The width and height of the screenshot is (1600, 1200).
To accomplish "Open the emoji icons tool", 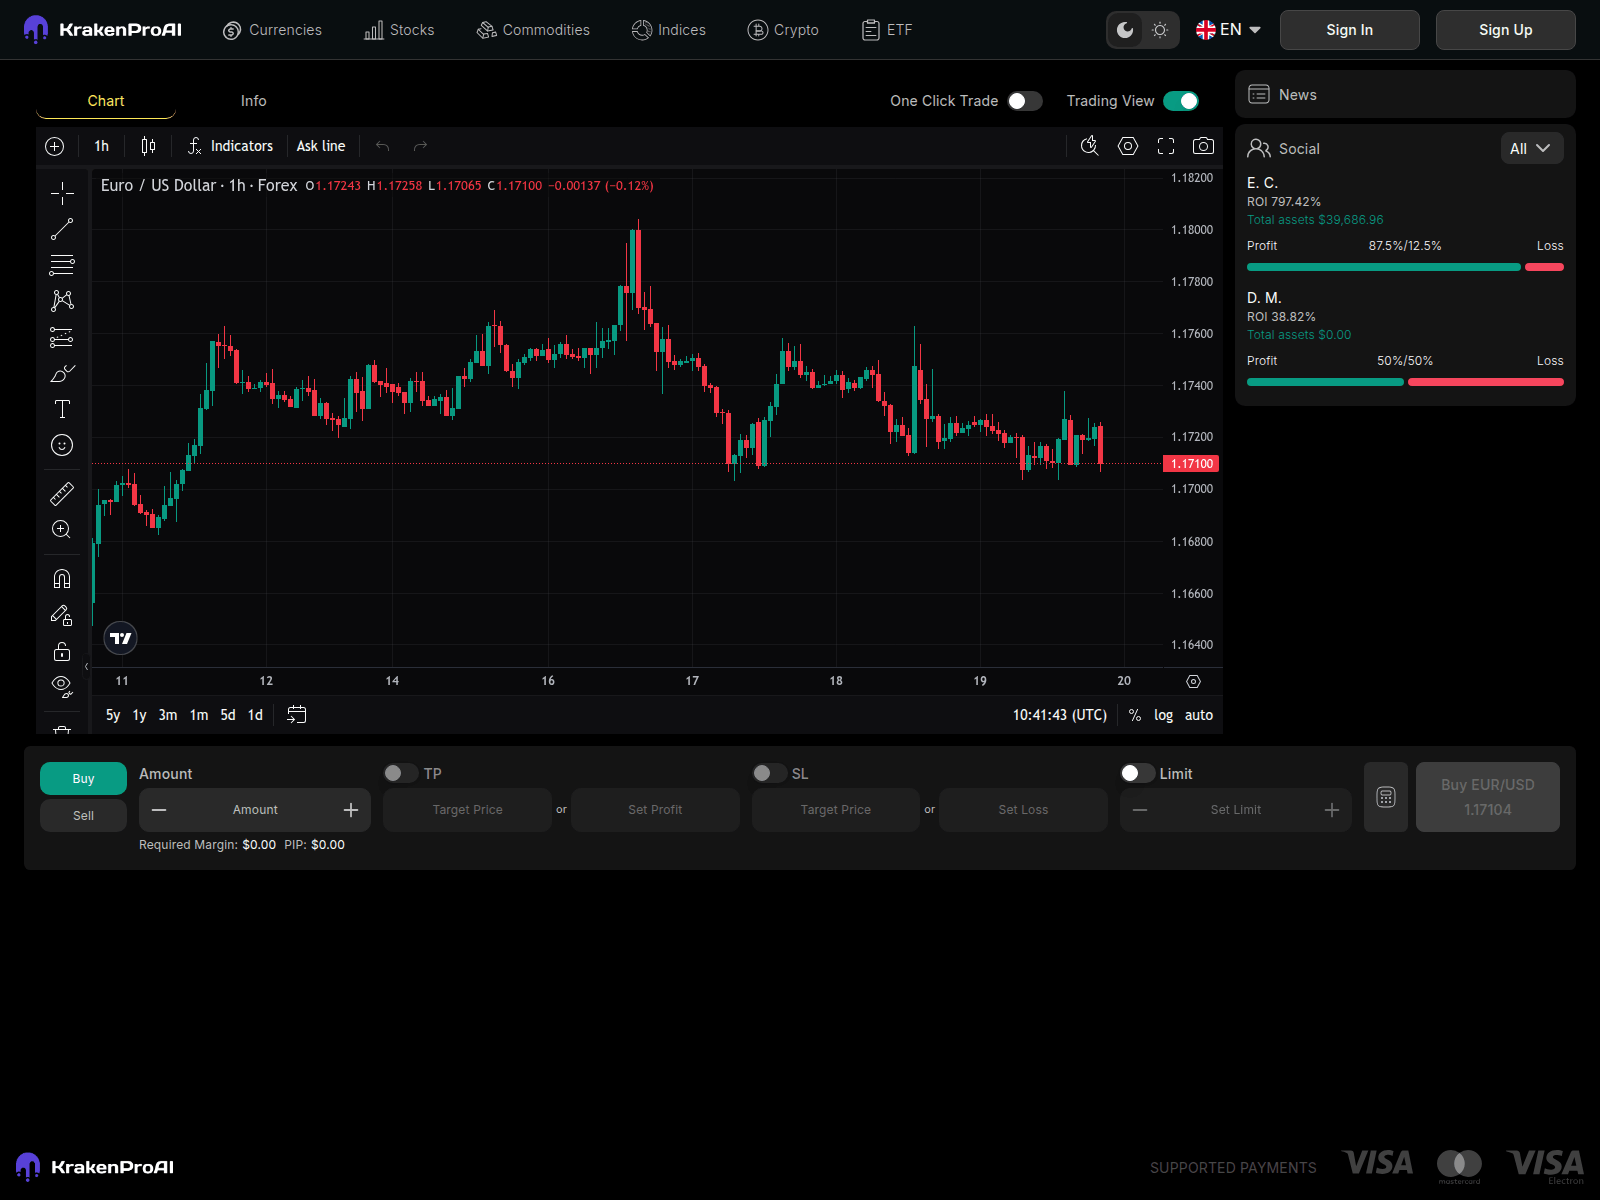I will pyautogui.click(x=62, y=445).
